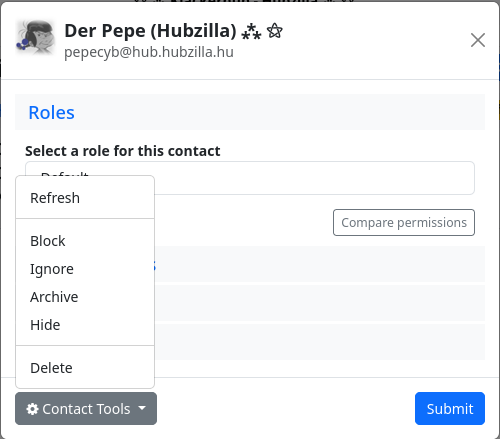Submit the contact role changes

click(x=450, y=409)
